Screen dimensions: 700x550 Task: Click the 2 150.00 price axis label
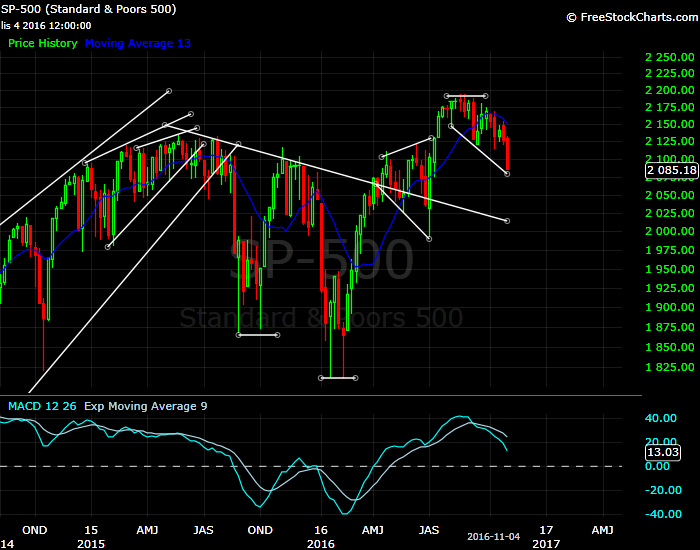pyautogui.click(x=670, y=124)
